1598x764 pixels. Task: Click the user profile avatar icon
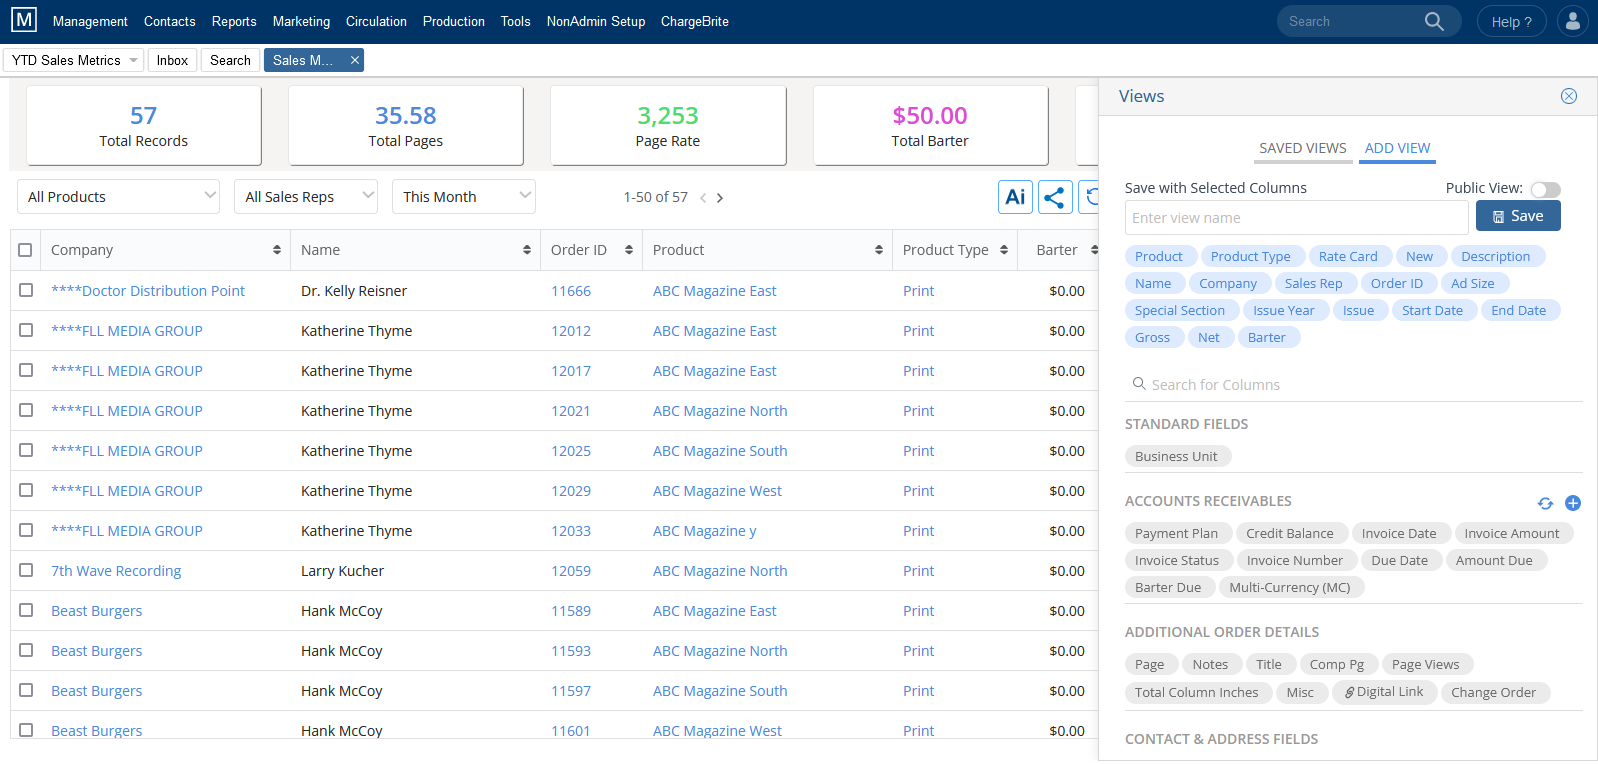1572,21
